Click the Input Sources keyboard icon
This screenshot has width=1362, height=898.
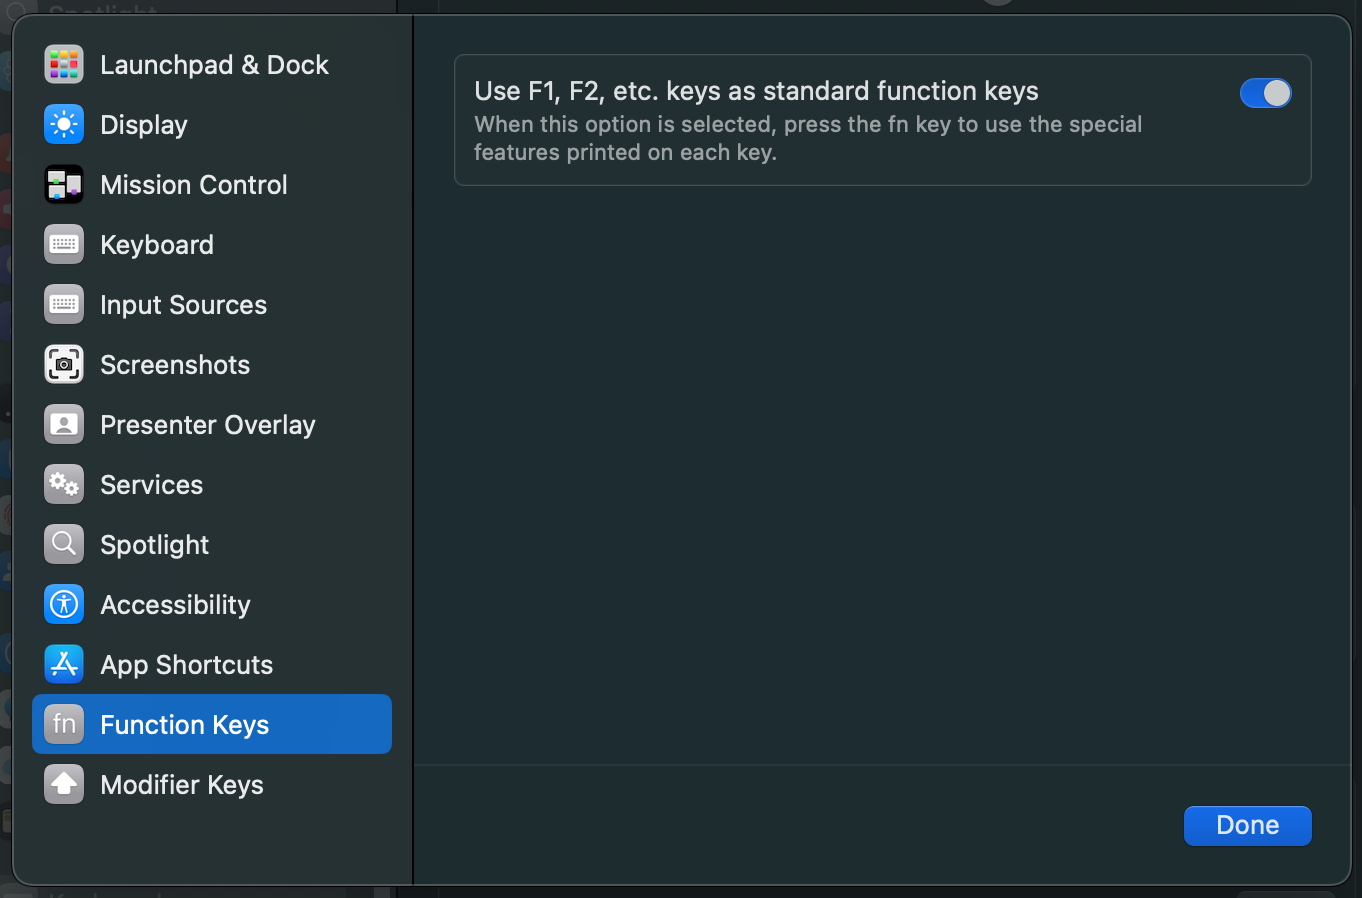tap(64, 305)
